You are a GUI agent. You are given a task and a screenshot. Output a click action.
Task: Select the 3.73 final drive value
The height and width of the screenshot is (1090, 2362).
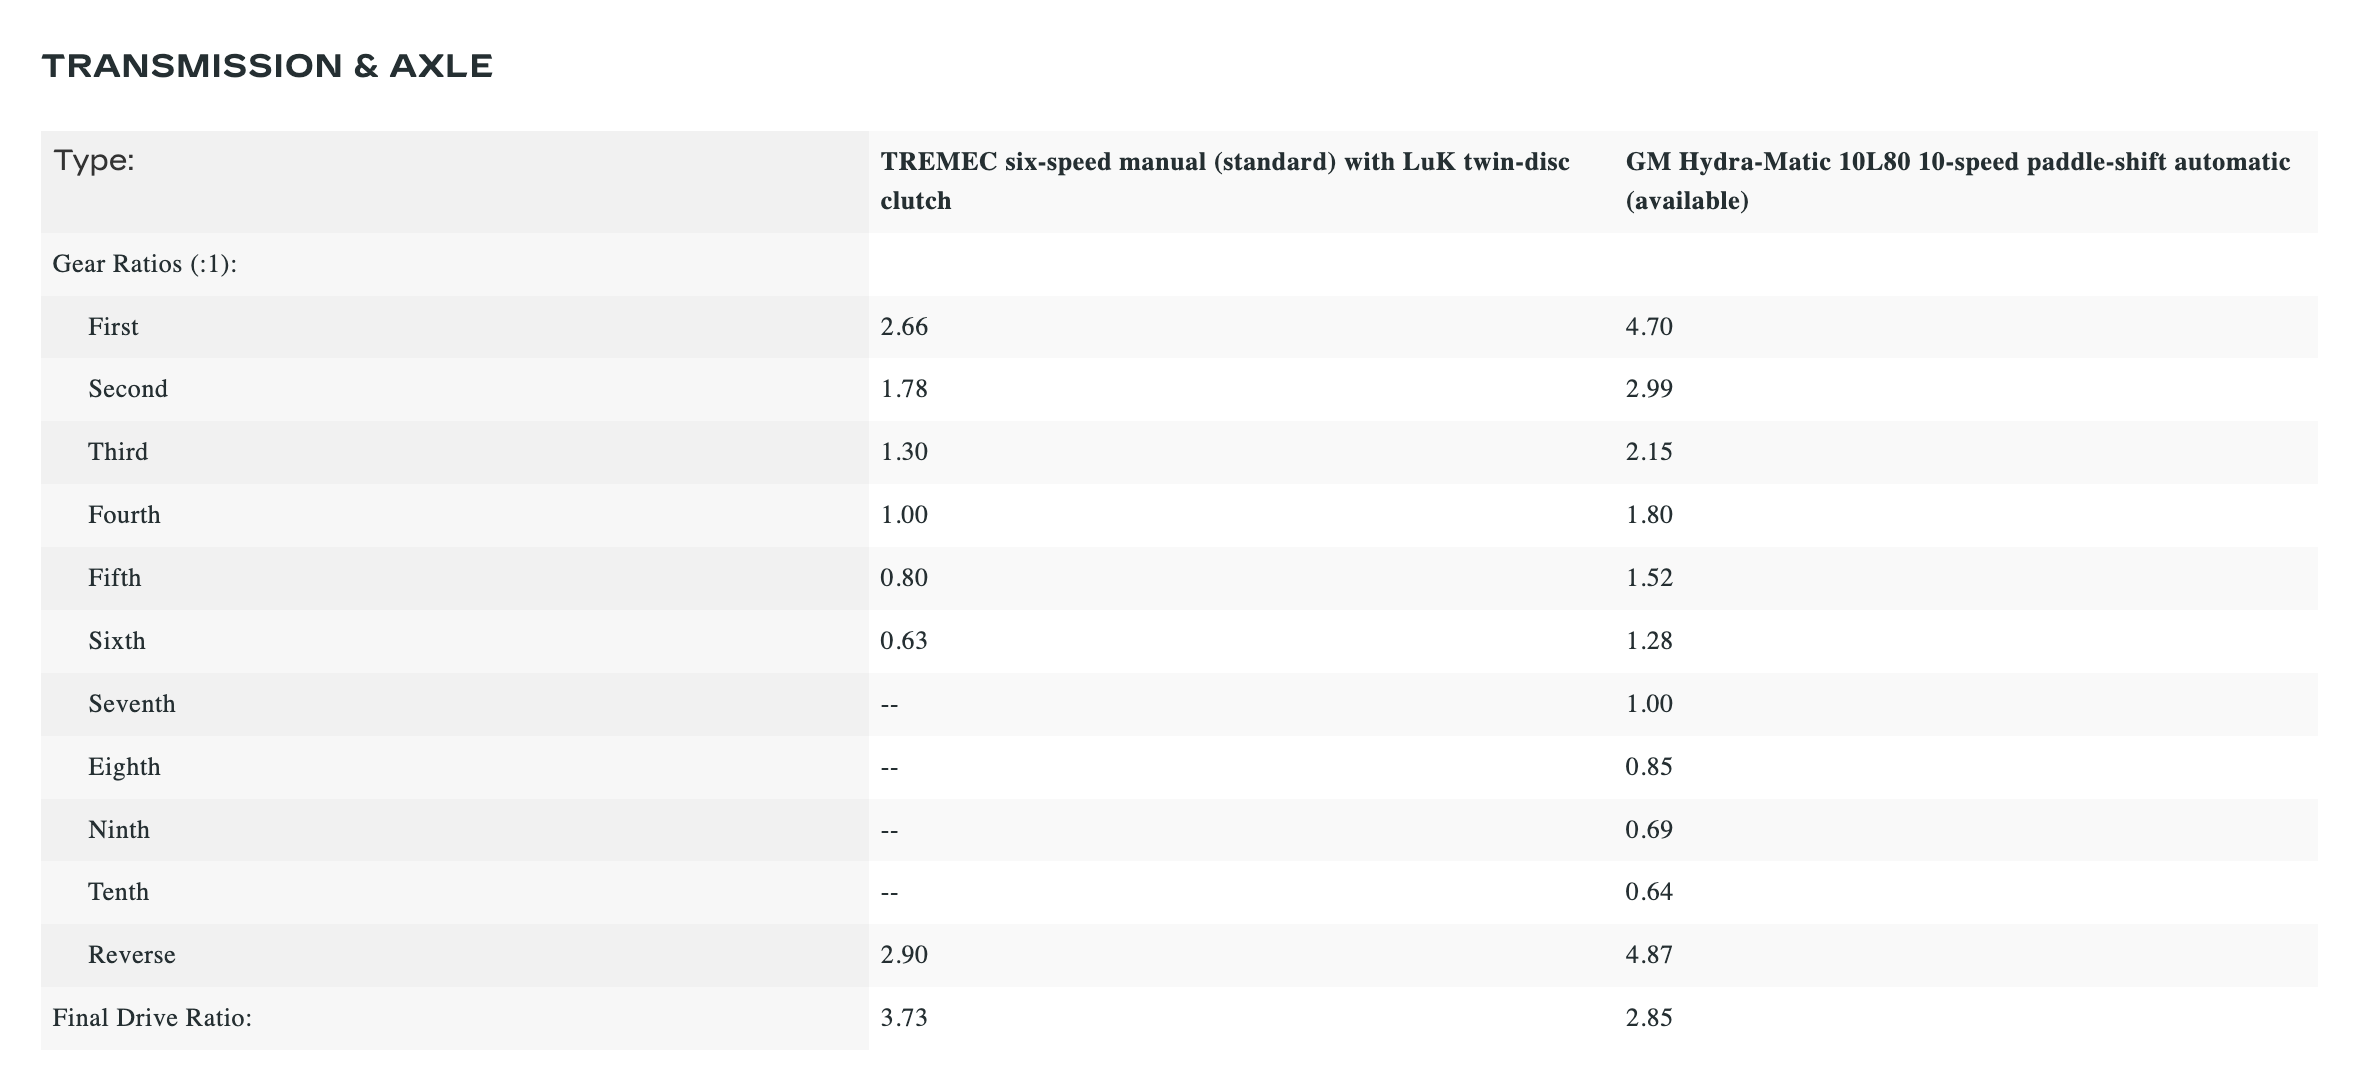(904, 1018)
